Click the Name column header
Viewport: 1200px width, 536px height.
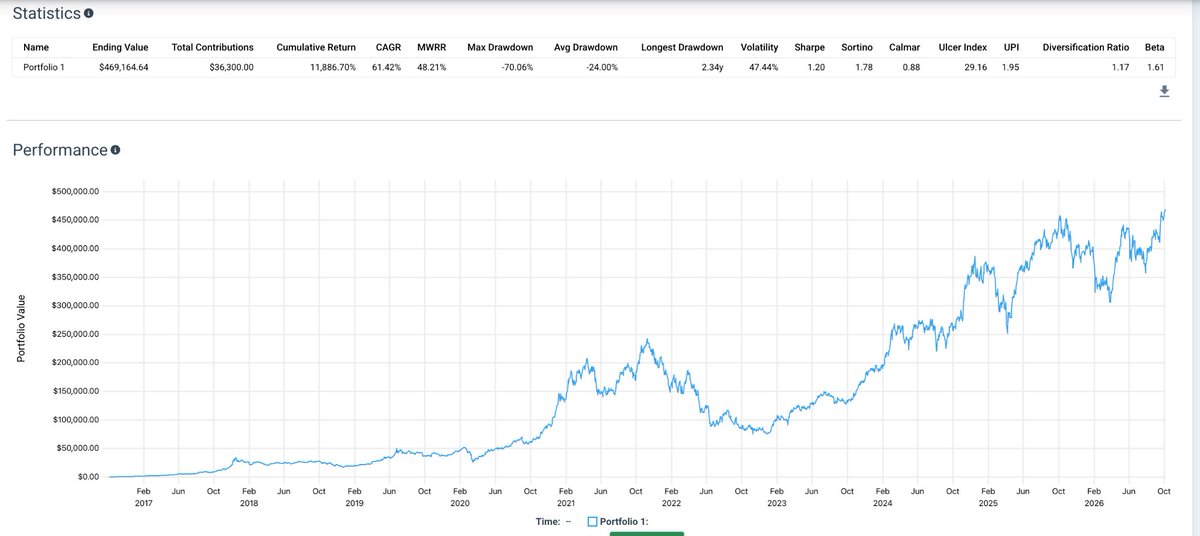click(x=35, y=47)
